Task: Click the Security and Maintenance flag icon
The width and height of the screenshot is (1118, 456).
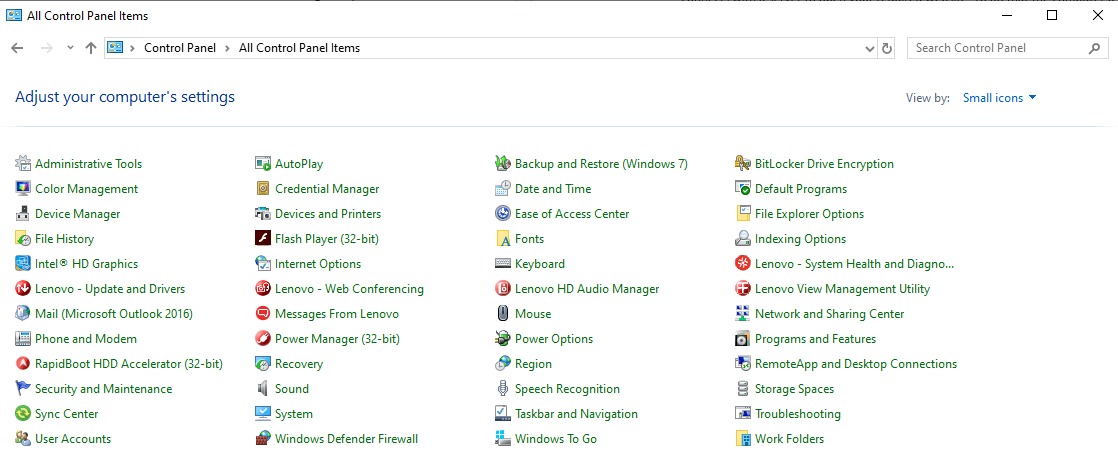Action: click(23, 389)
